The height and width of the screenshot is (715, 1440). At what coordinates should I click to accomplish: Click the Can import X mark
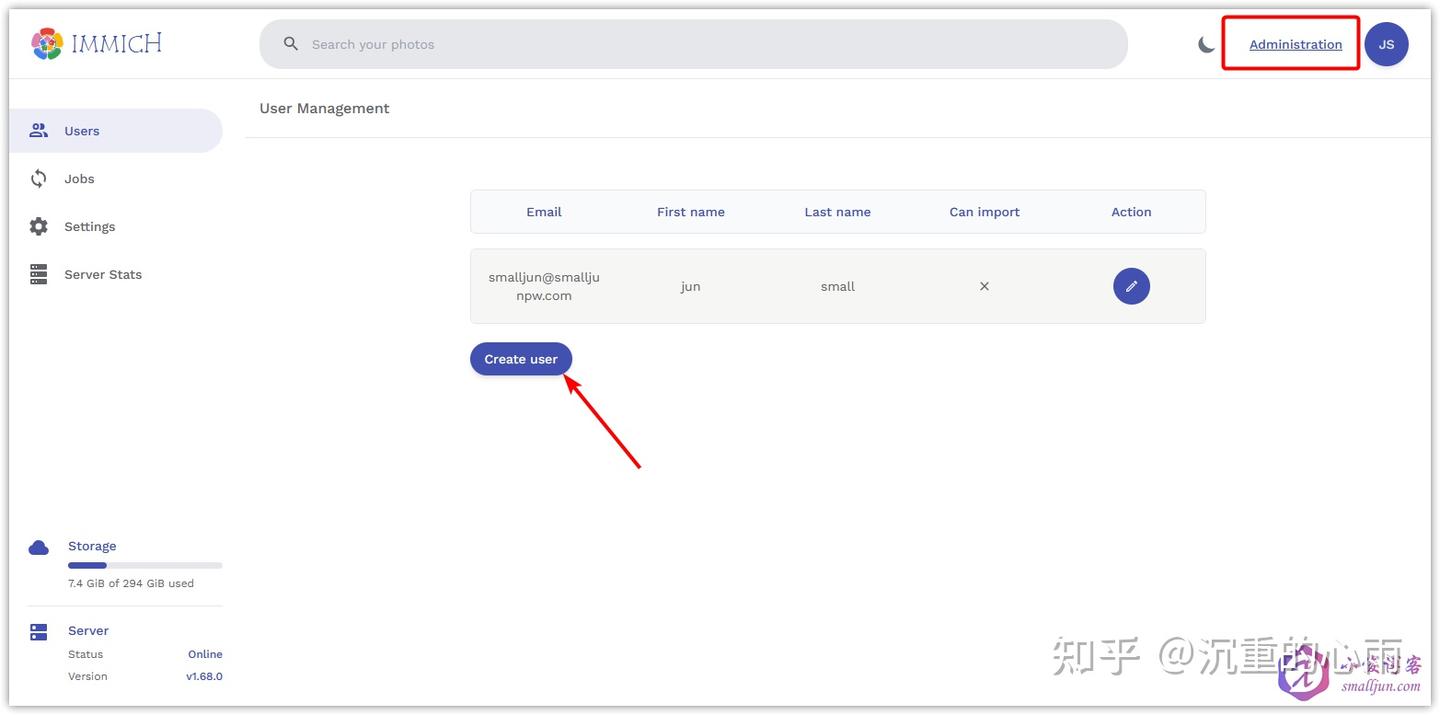click(984, 286)
